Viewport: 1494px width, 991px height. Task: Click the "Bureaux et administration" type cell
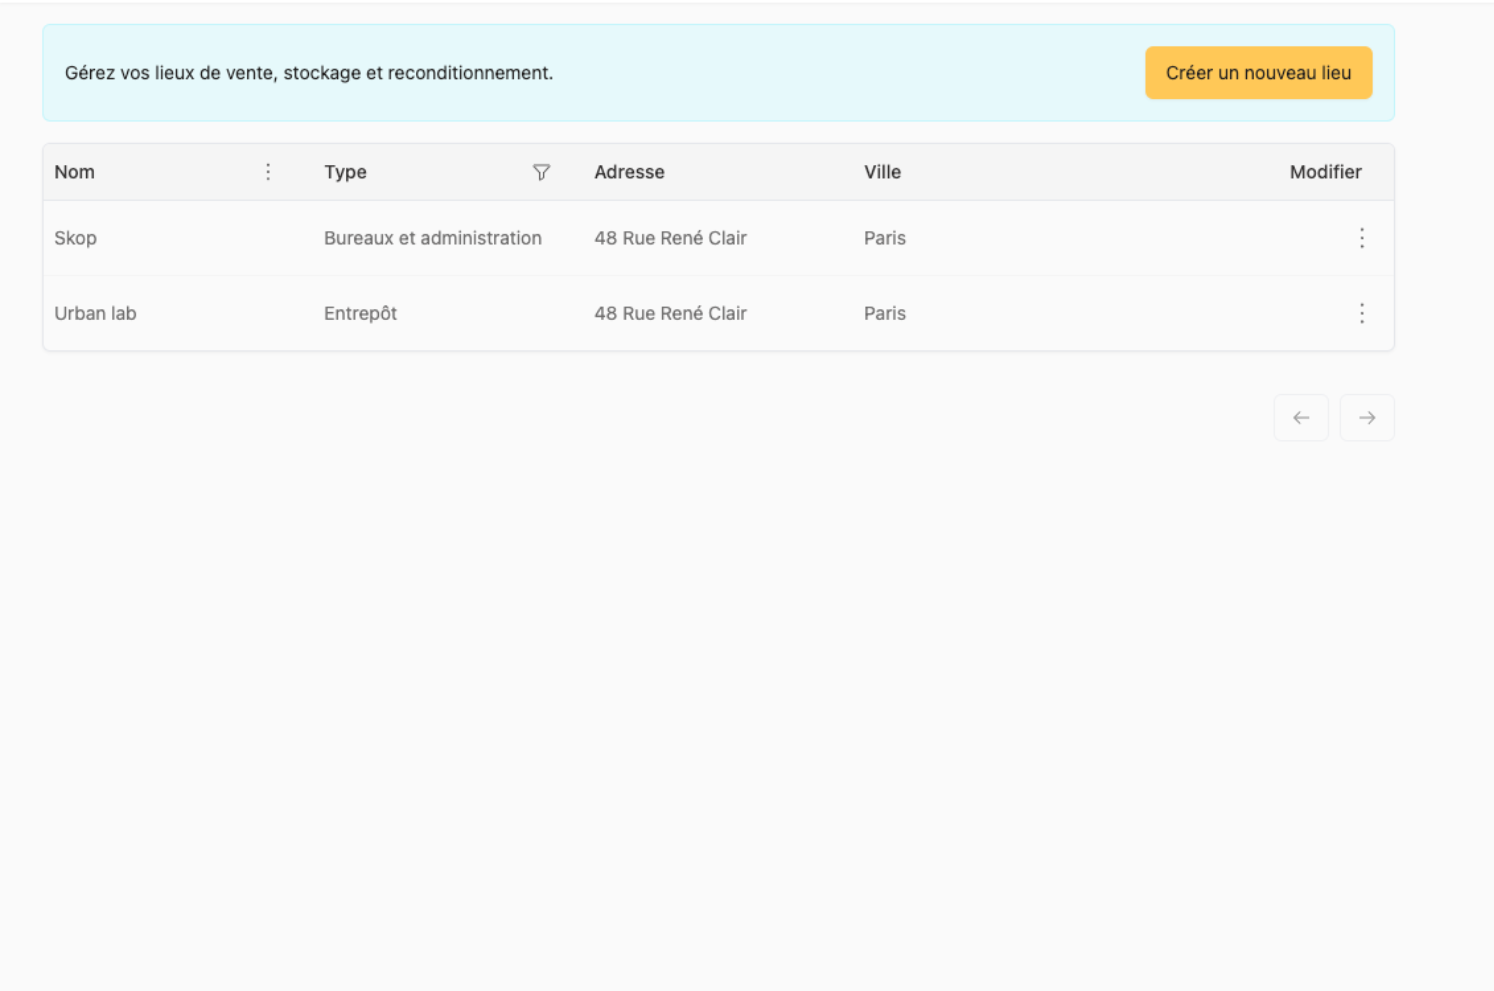click(432, 238)
